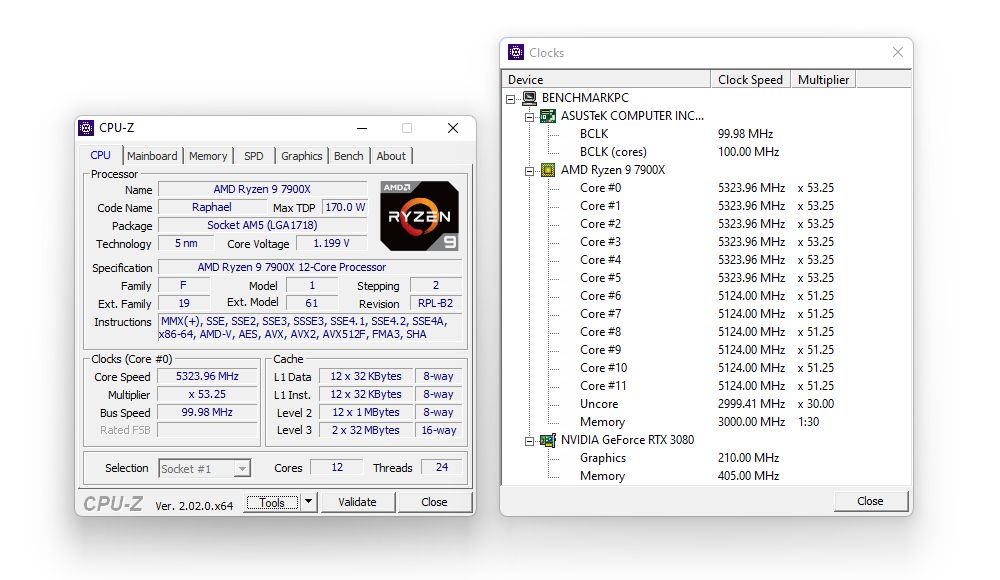Click the Package value Socket AM5
This screenshot has width=1000, height=580.
(262, 225)
